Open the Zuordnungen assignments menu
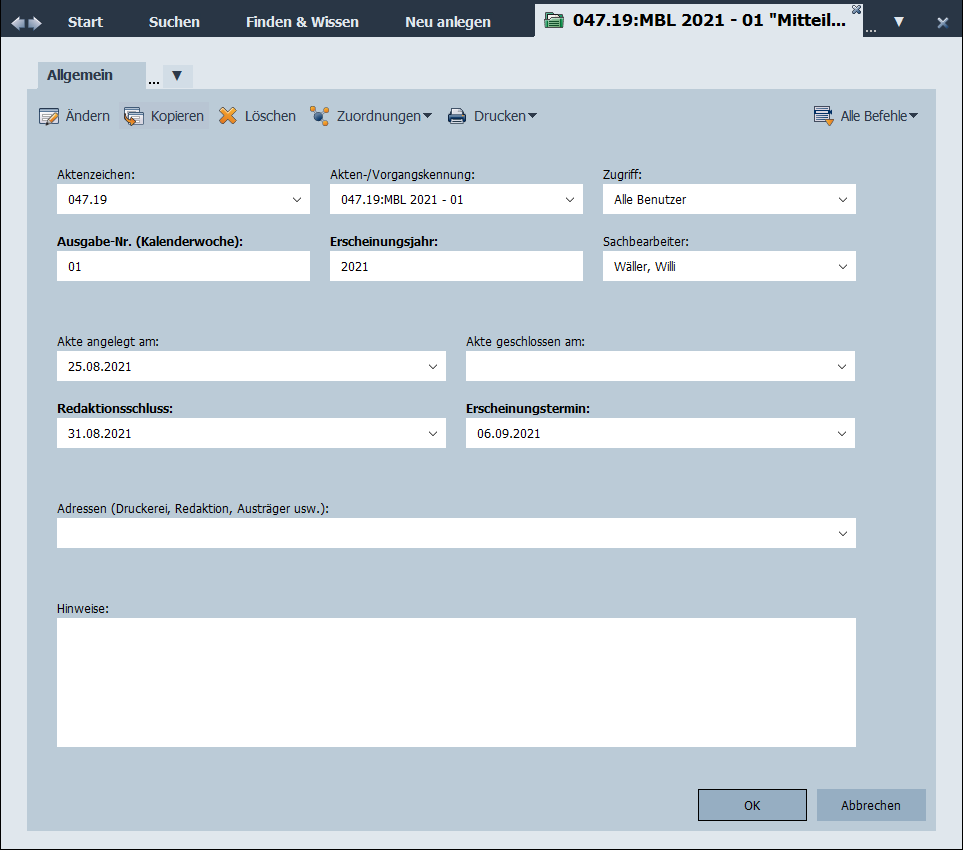 pyautogui.click(x=370, y=116)
